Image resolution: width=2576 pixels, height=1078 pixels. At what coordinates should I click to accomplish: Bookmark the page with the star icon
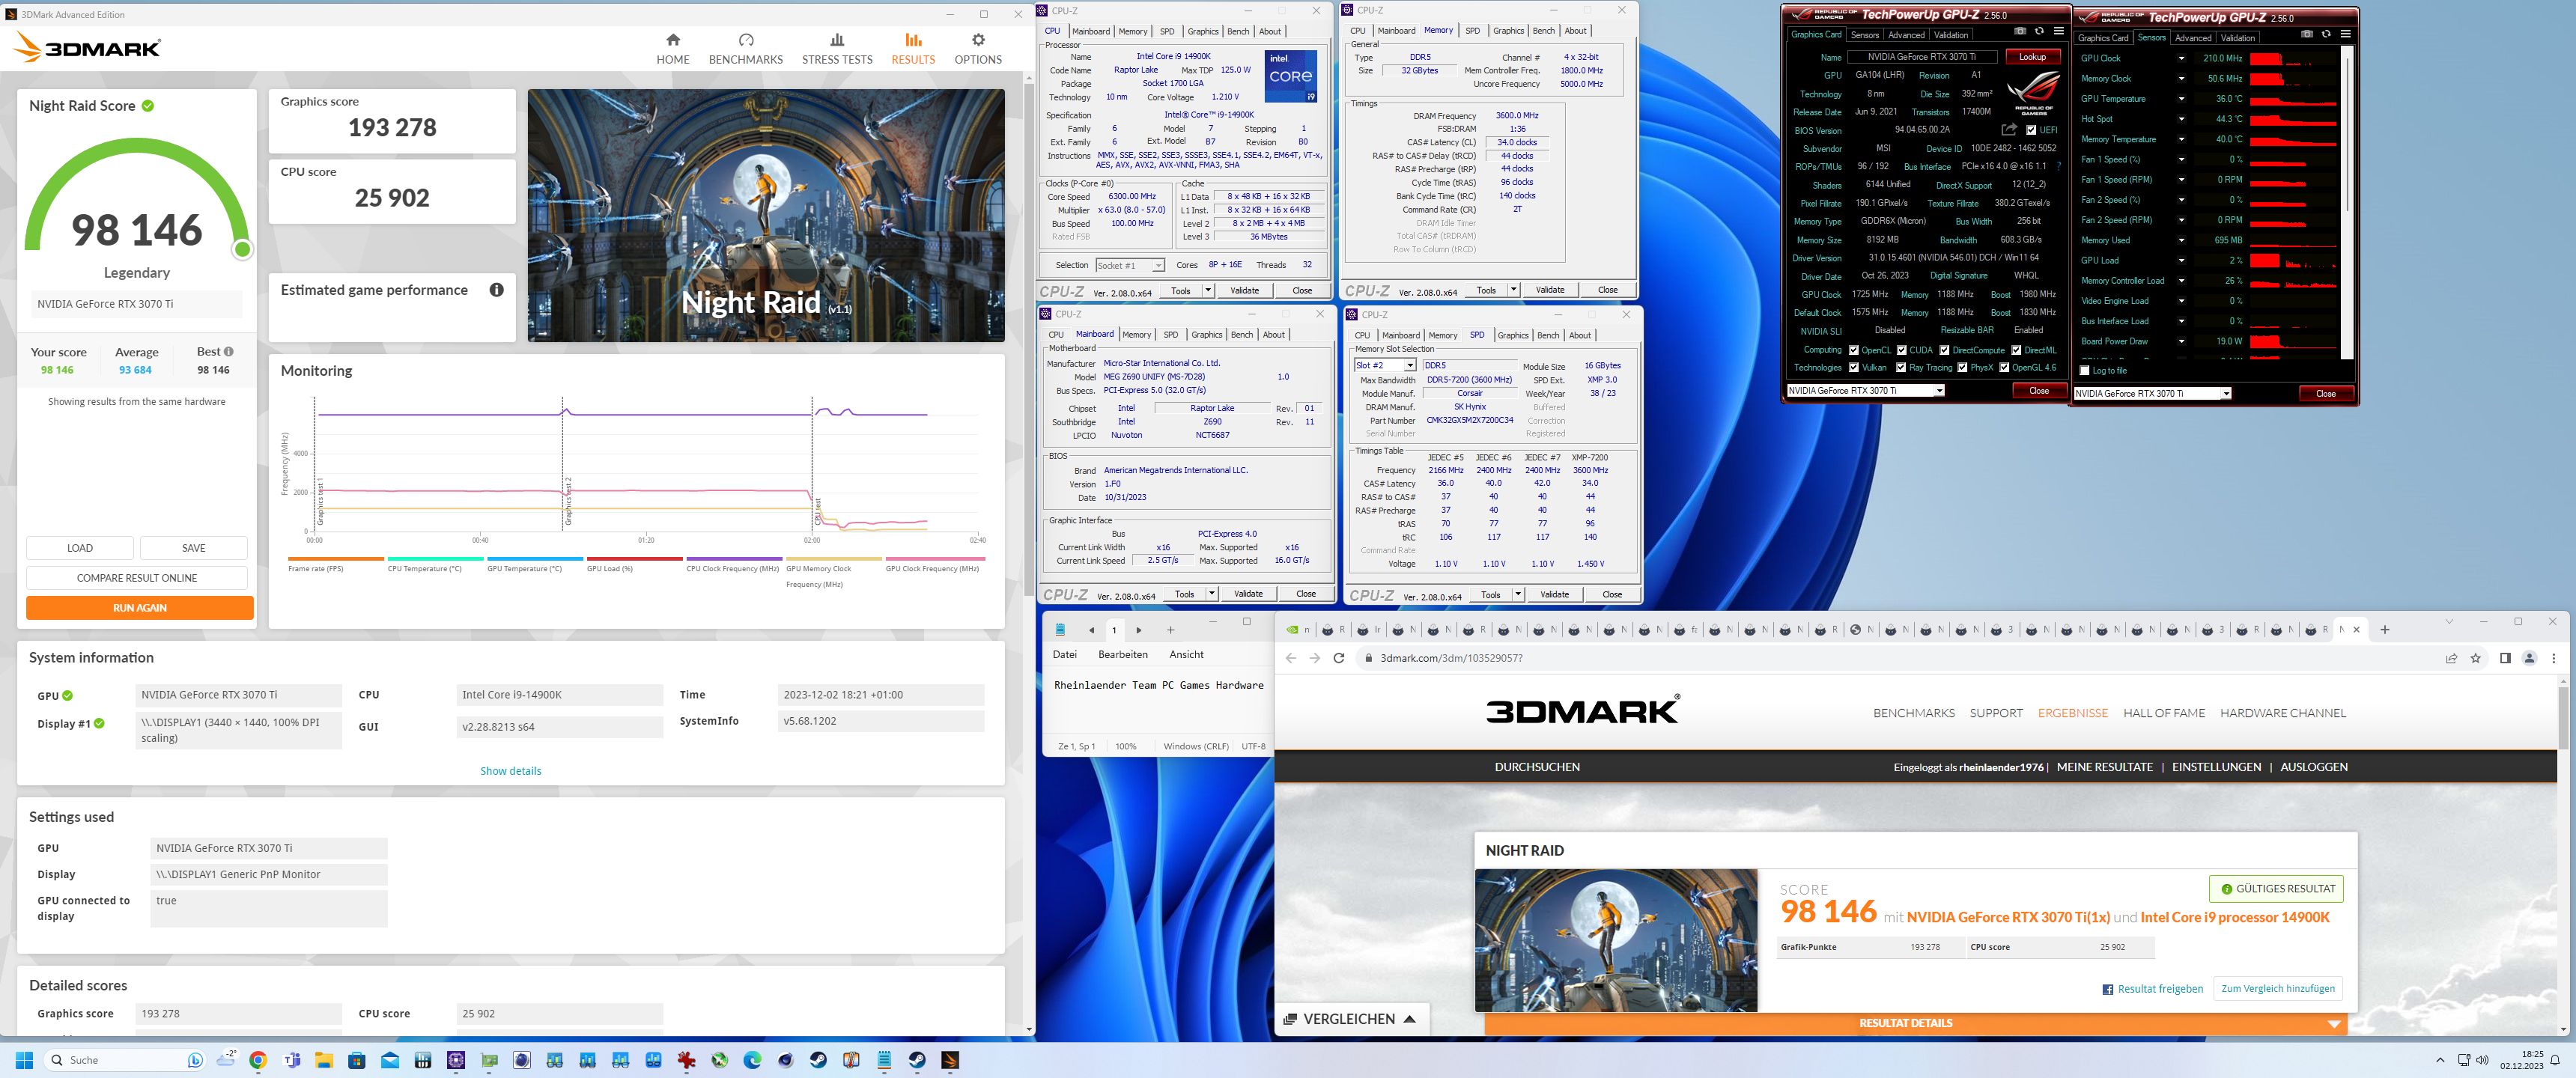(x=2475, y=658)
